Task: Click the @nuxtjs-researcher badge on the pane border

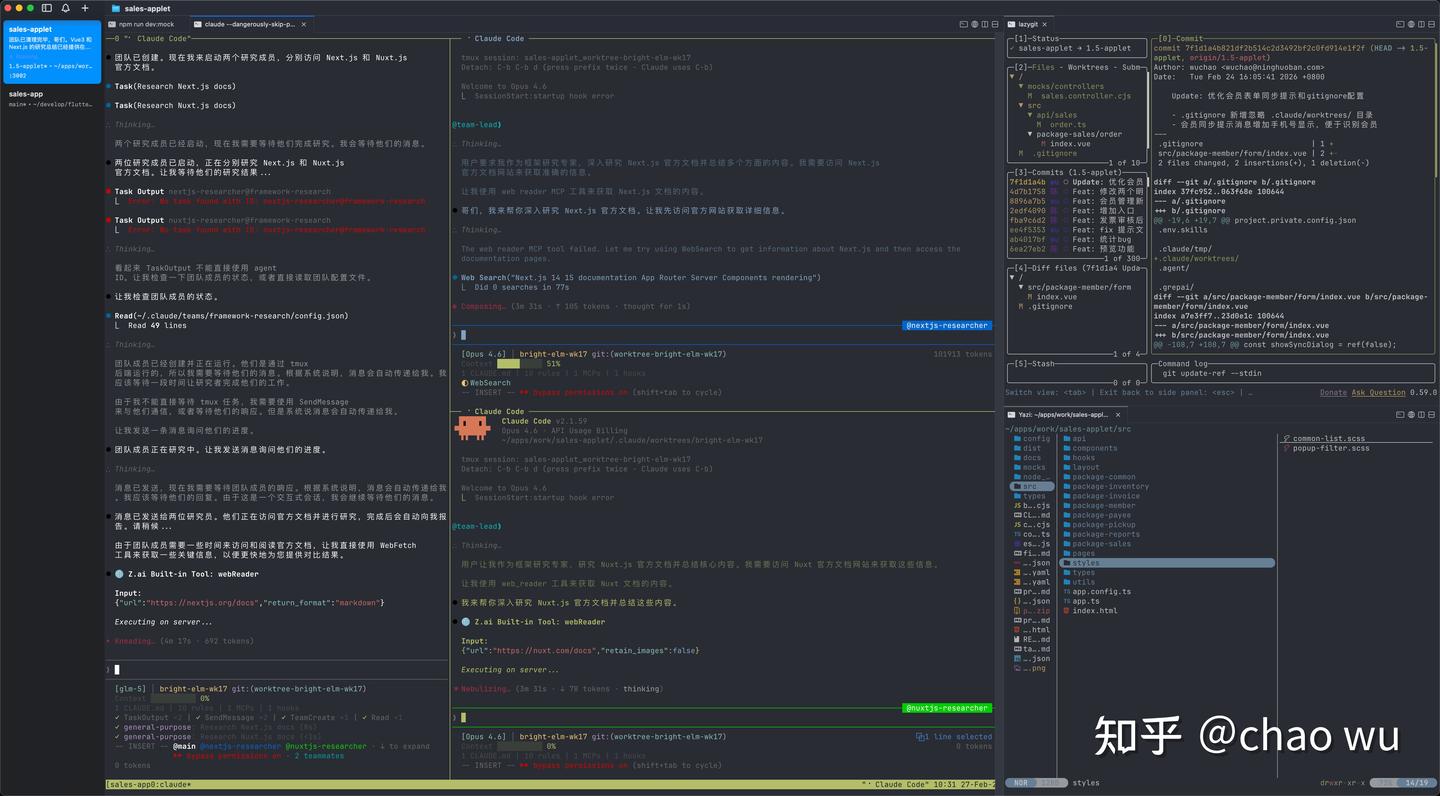Action: tap(947, 708)
